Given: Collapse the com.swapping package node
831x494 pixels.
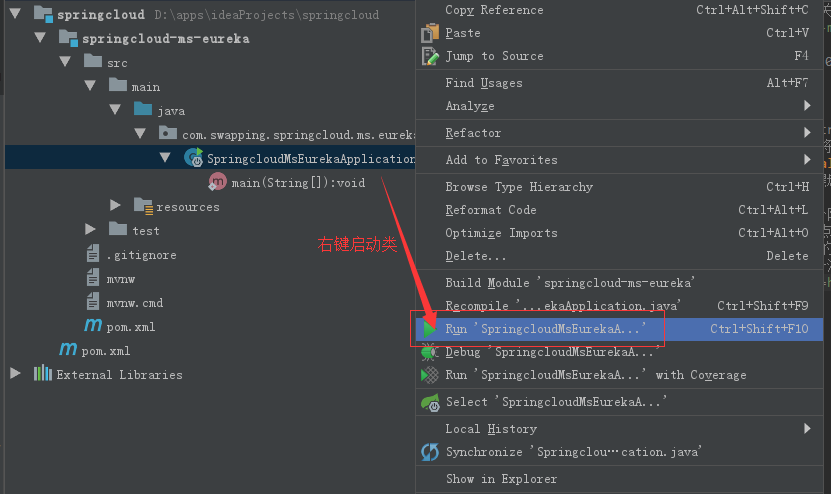Looking at the screenshot, I should pos(140,134).
